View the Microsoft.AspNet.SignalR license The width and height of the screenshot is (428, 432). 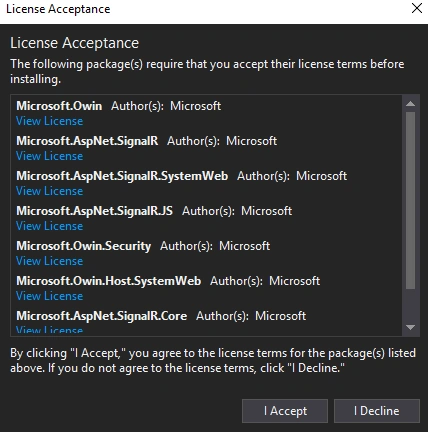coord(49,156)
